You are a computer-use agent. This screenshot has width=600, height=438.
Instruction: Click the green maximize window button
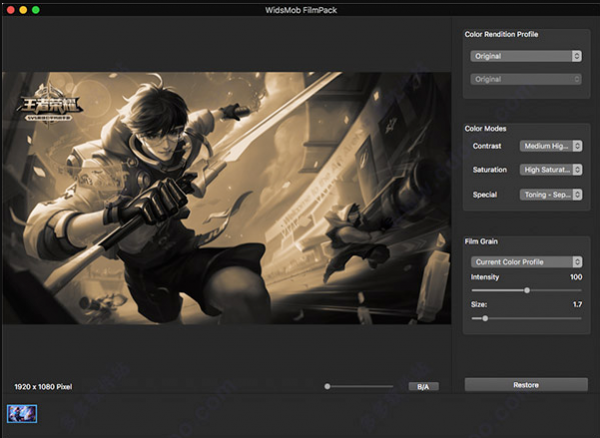click(36, 8)
